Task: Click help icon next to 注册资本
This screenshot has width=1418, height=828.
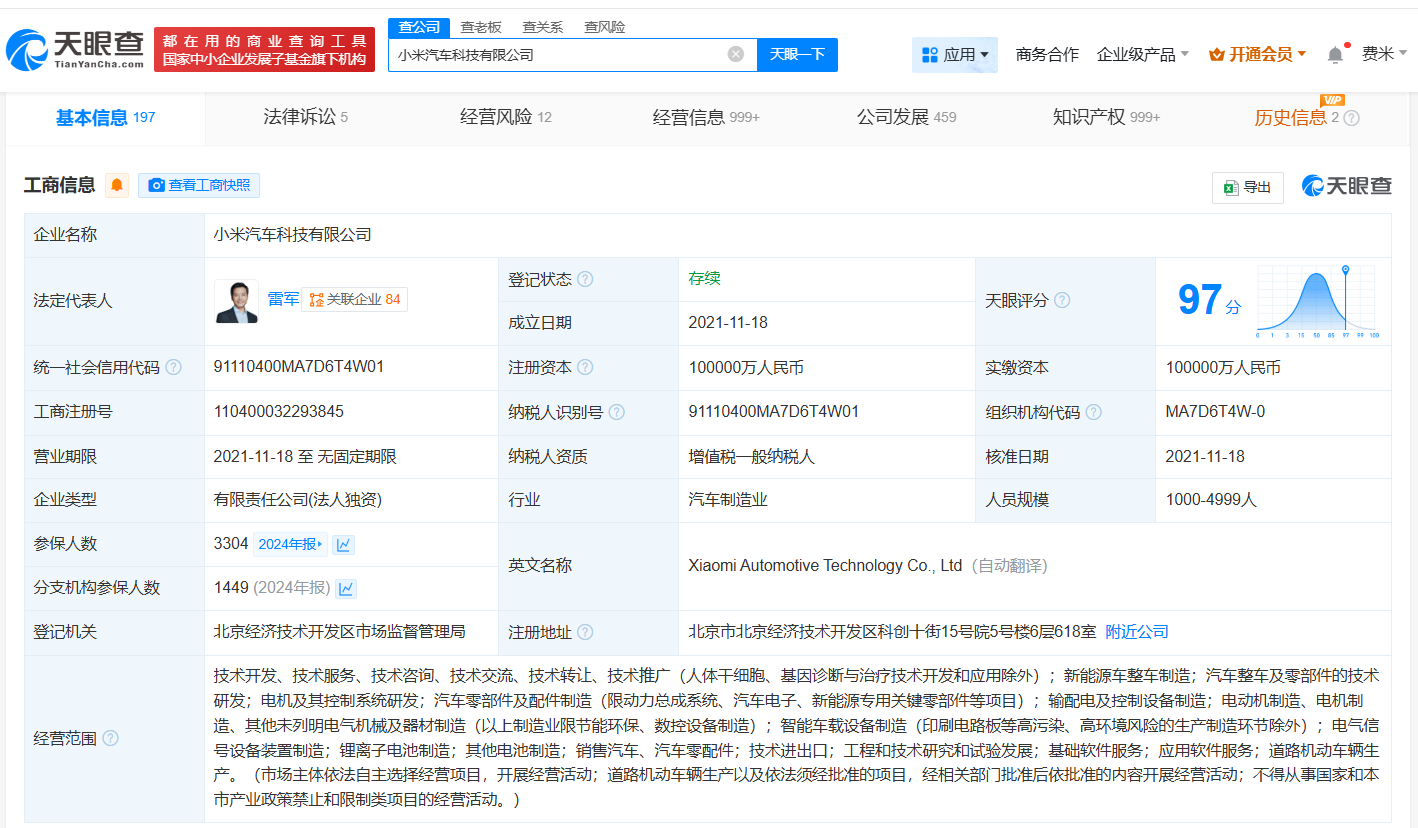Action: tap(585, 367)
